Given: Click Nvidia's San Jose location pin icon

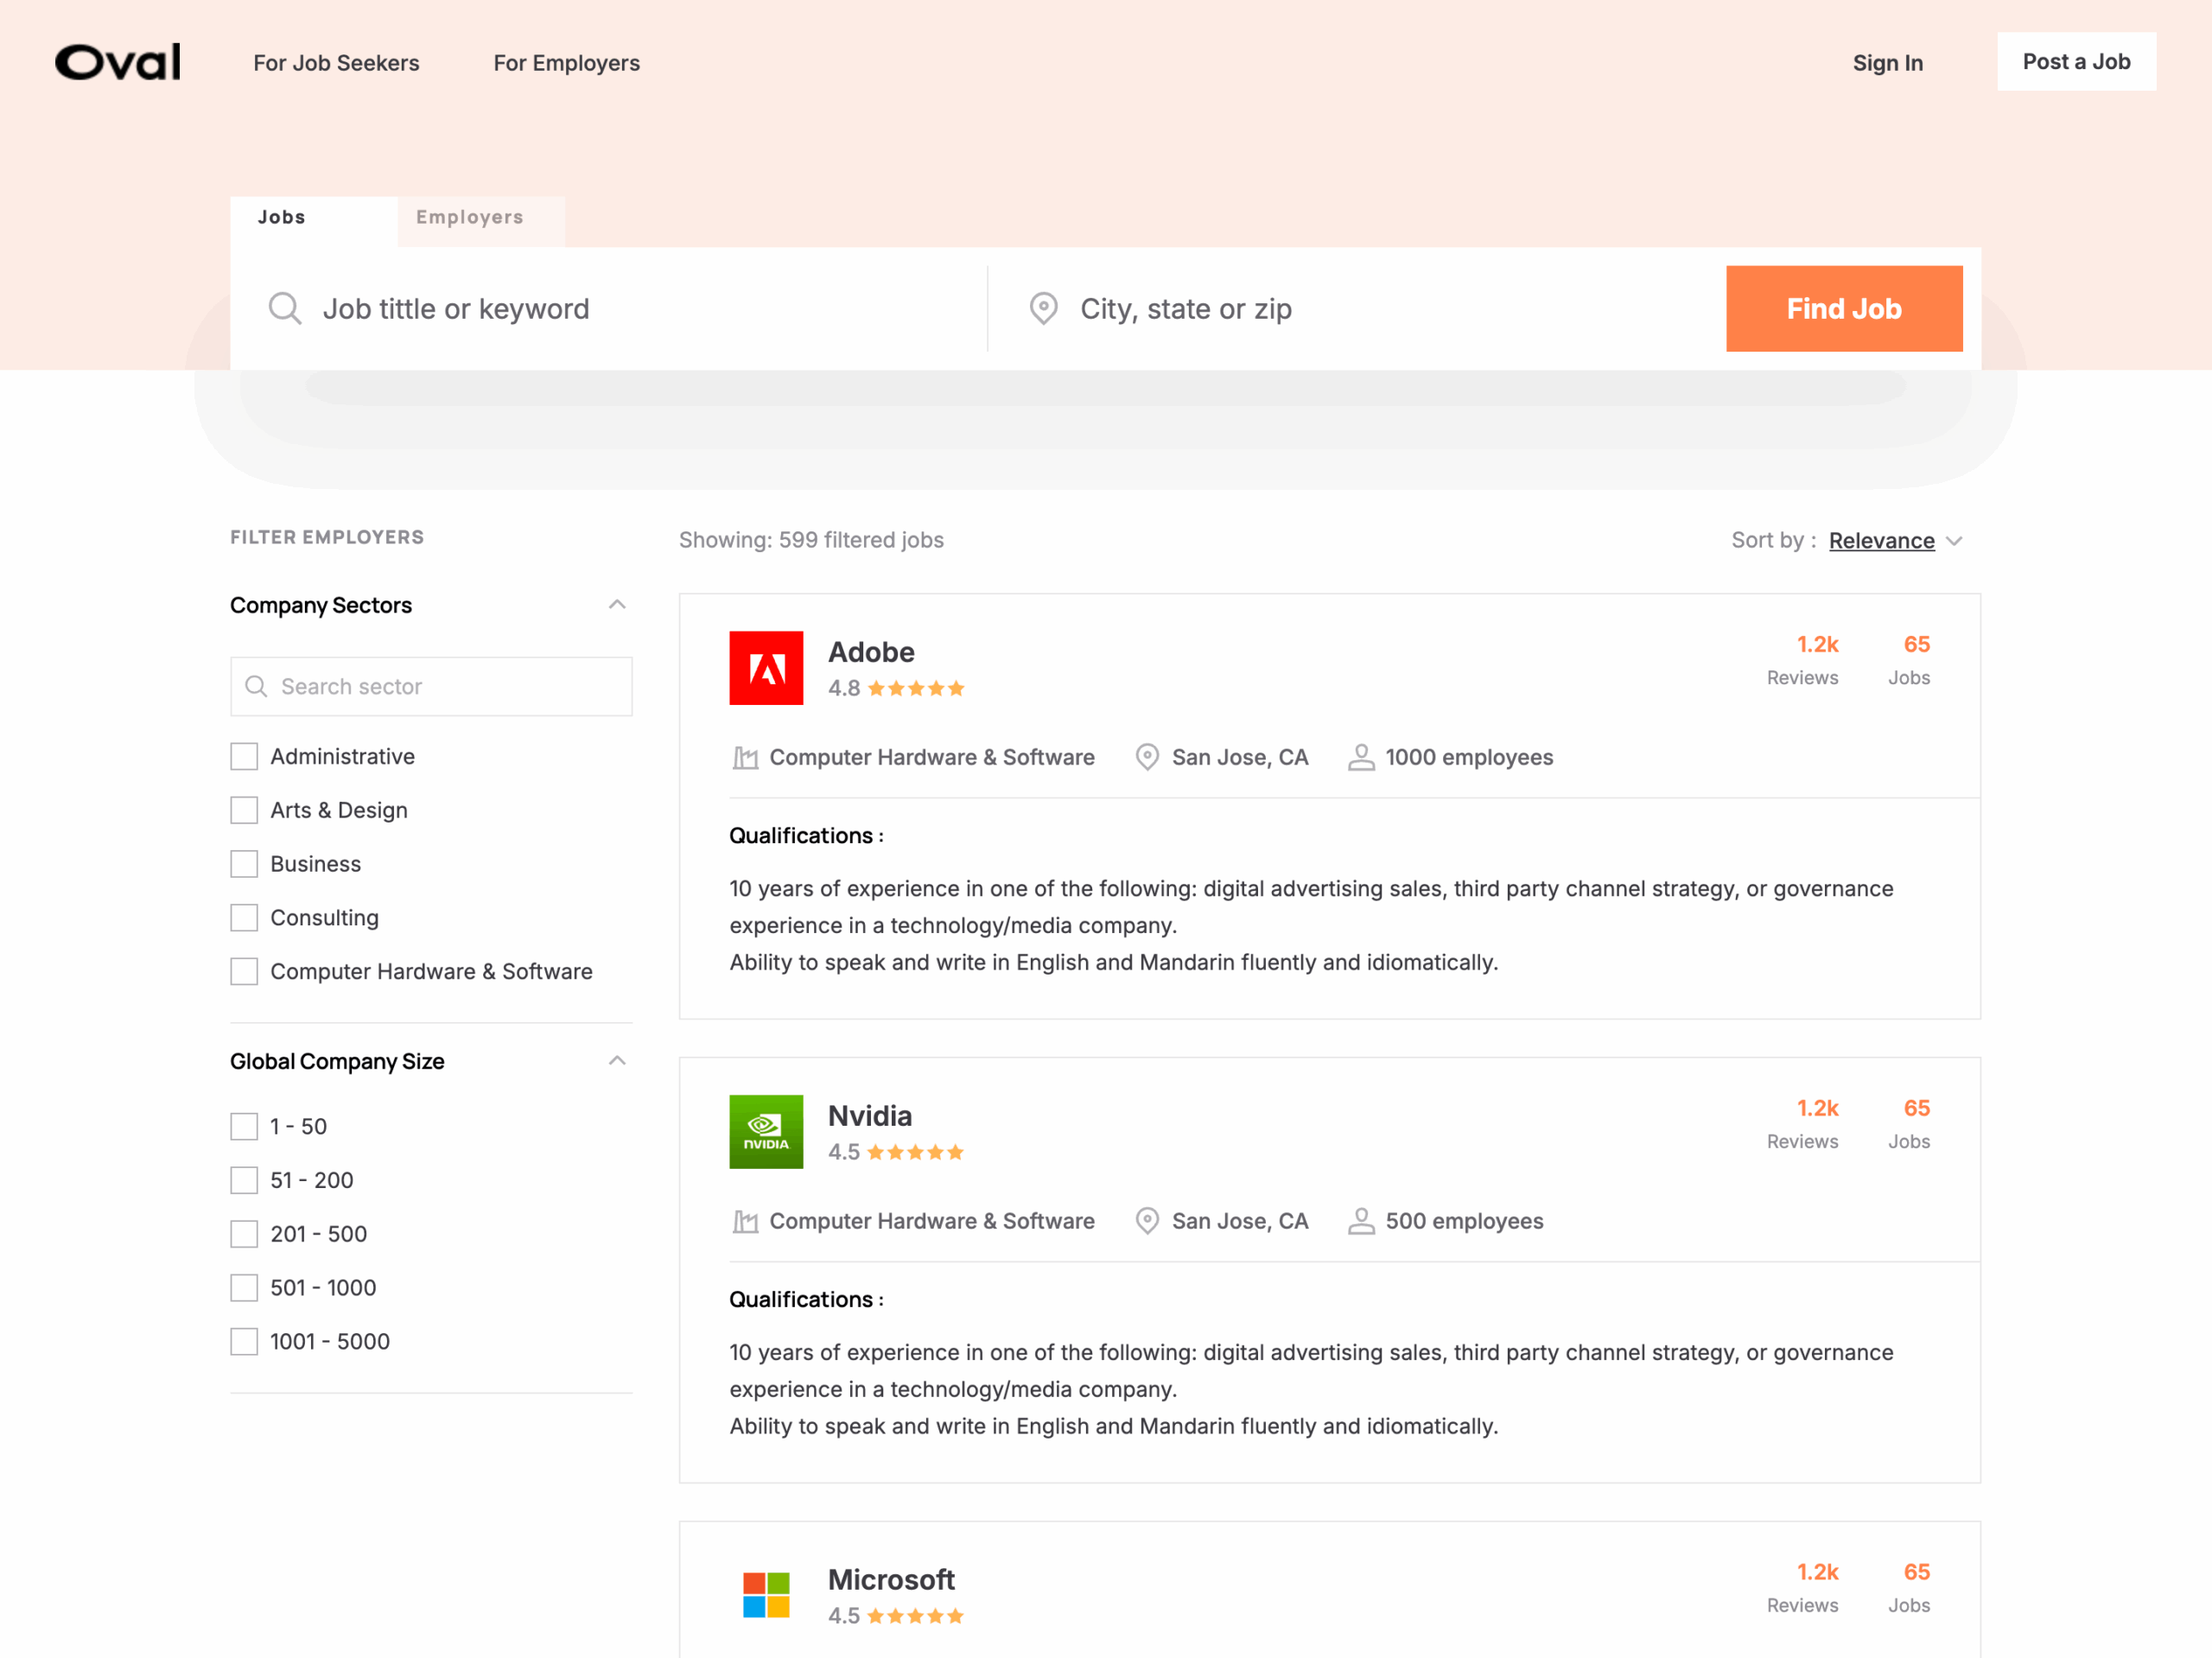Looking at the screenshot, I should [1147, 1221].
